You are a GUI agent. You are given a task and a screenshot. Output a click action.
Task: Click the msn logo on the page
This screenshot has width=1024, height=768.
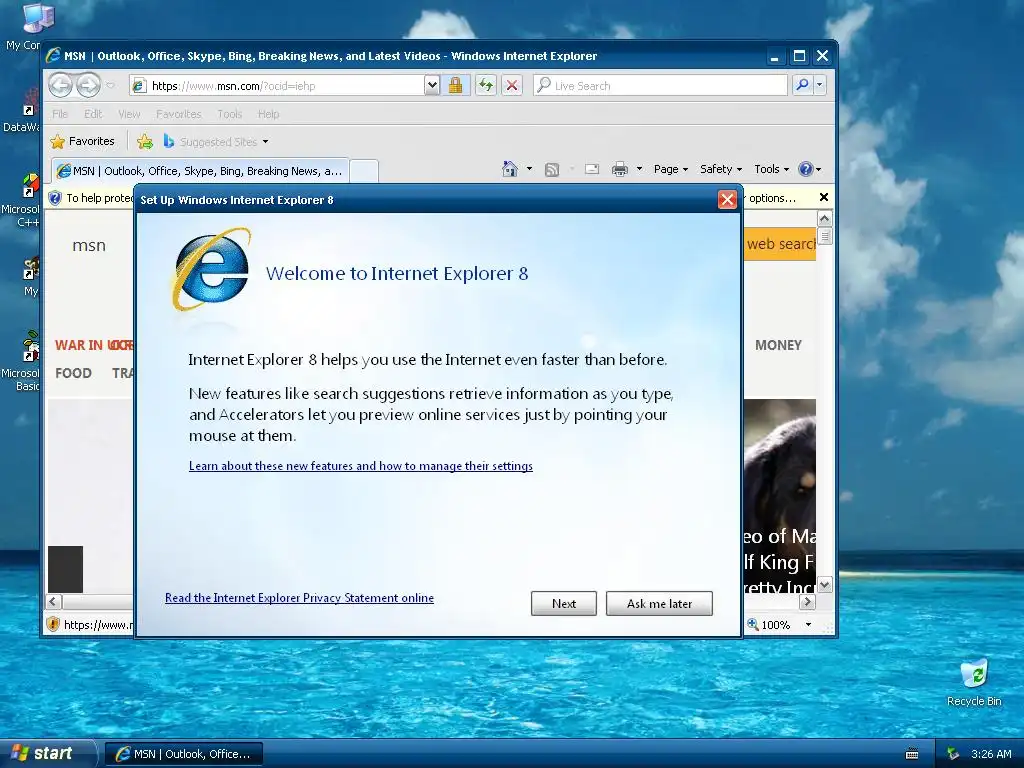pyautogui.click(x=89, y=246)
